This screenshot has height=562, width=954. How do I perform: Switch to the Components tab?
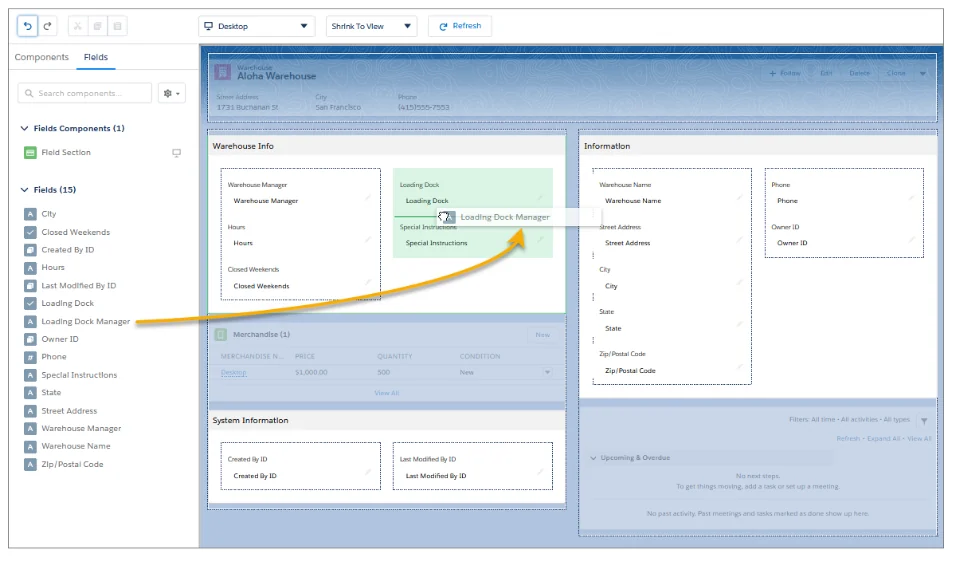tap(41, 57)
